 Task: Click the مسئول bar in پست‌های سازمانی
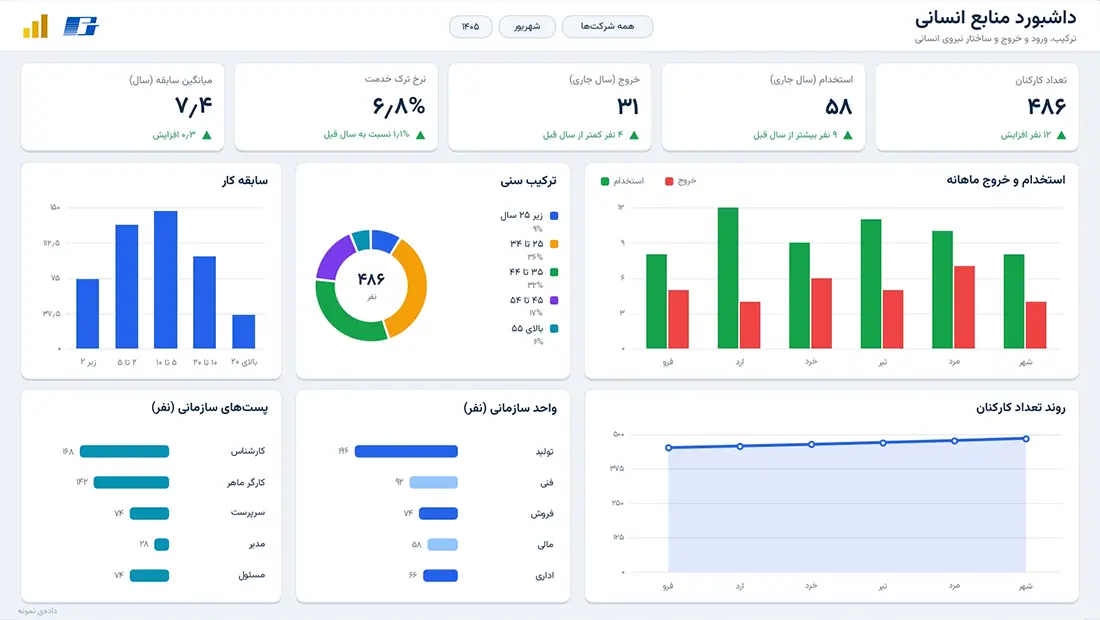[149, 575]
